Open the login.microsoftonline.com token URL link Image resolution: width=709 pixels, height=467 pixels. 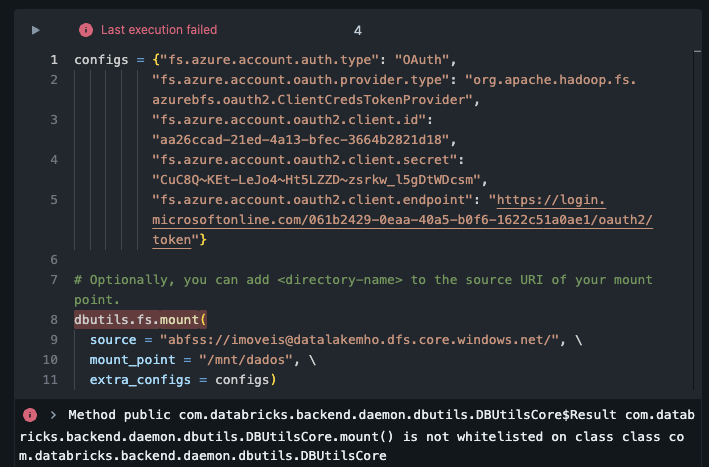tap(402, 220)
